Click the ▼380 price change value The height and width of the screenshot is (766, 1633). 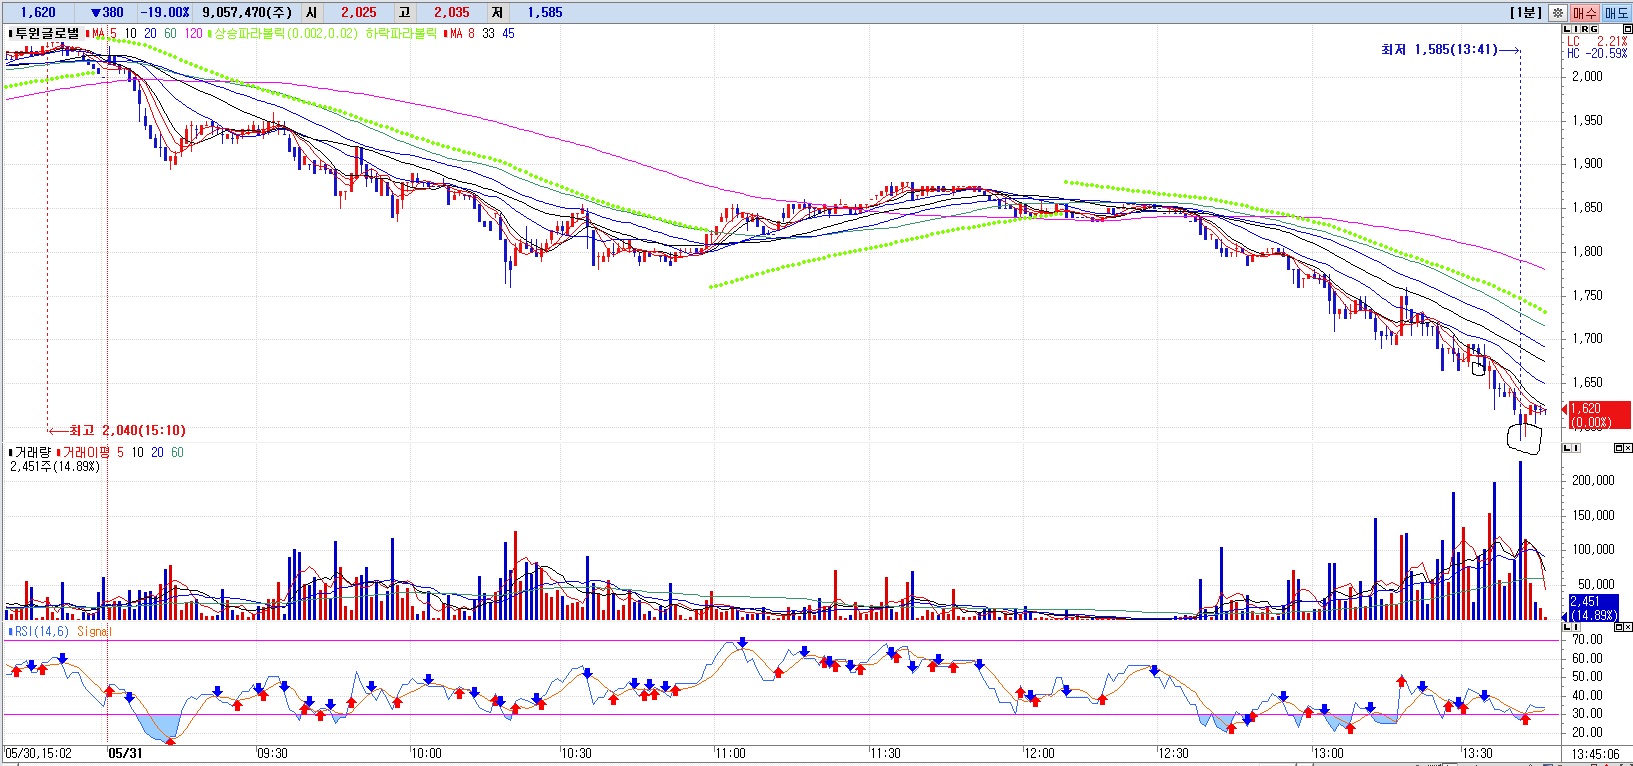coord(107,13)
